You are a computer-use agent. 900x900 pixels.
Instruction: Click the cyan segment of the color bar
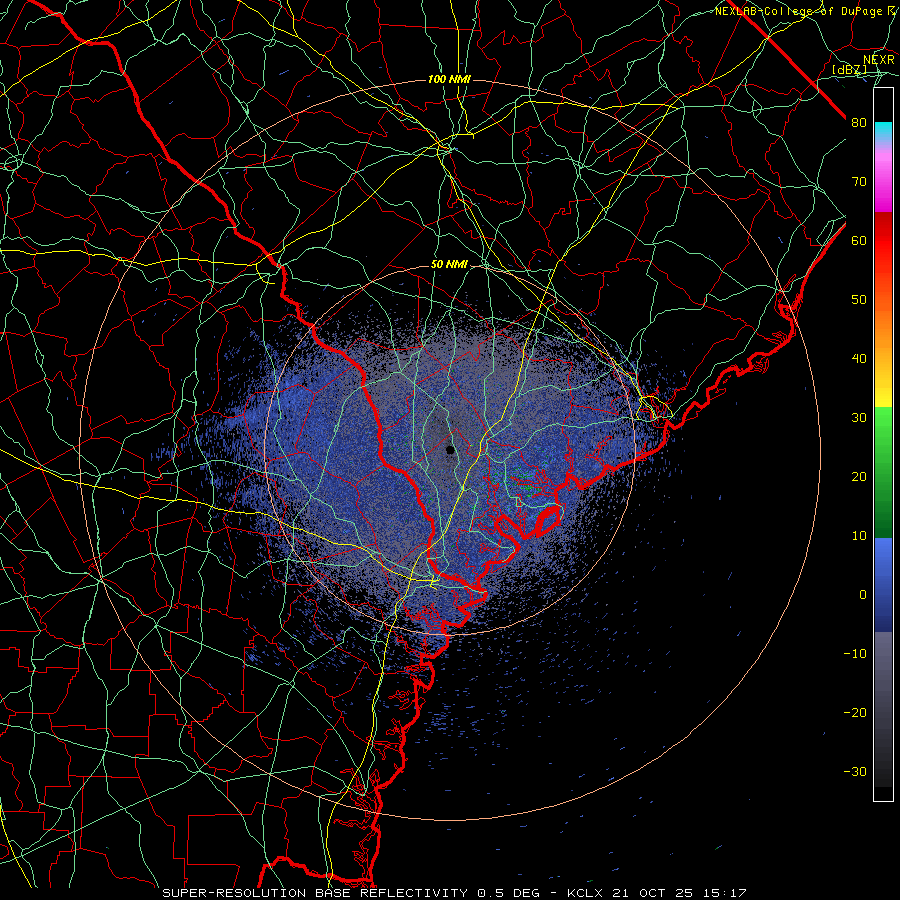point(883,133)
